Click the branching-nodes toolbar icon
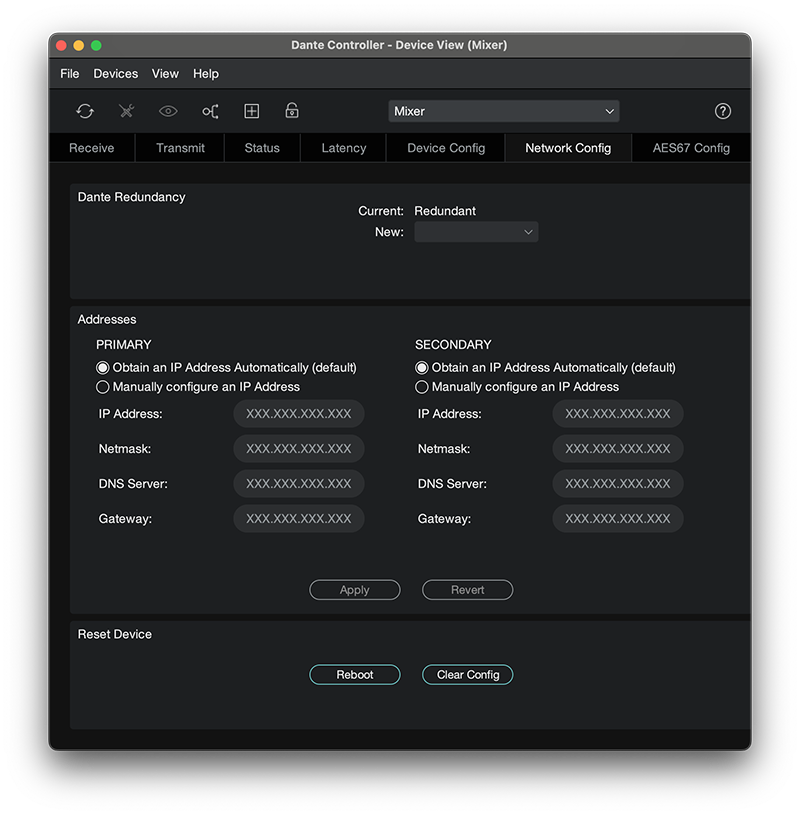This screenshot has height=815, width=800. coord(210,111)
